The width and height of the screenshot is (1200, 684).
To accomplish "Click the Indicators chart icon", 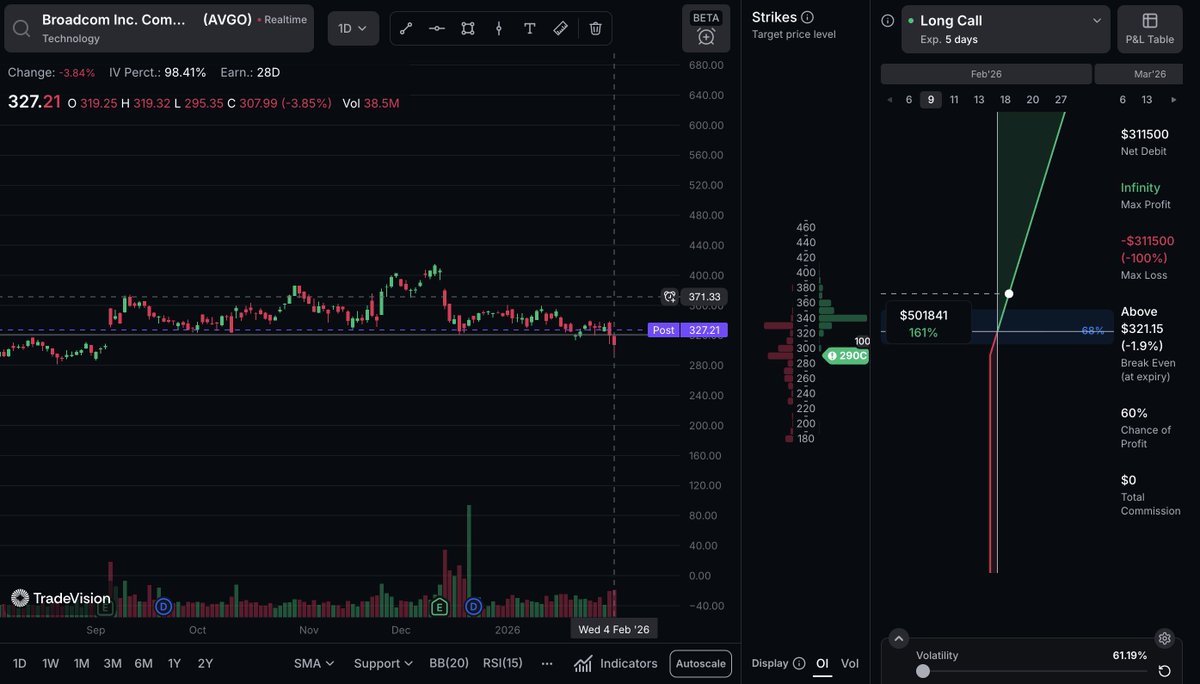I will 583,663.
